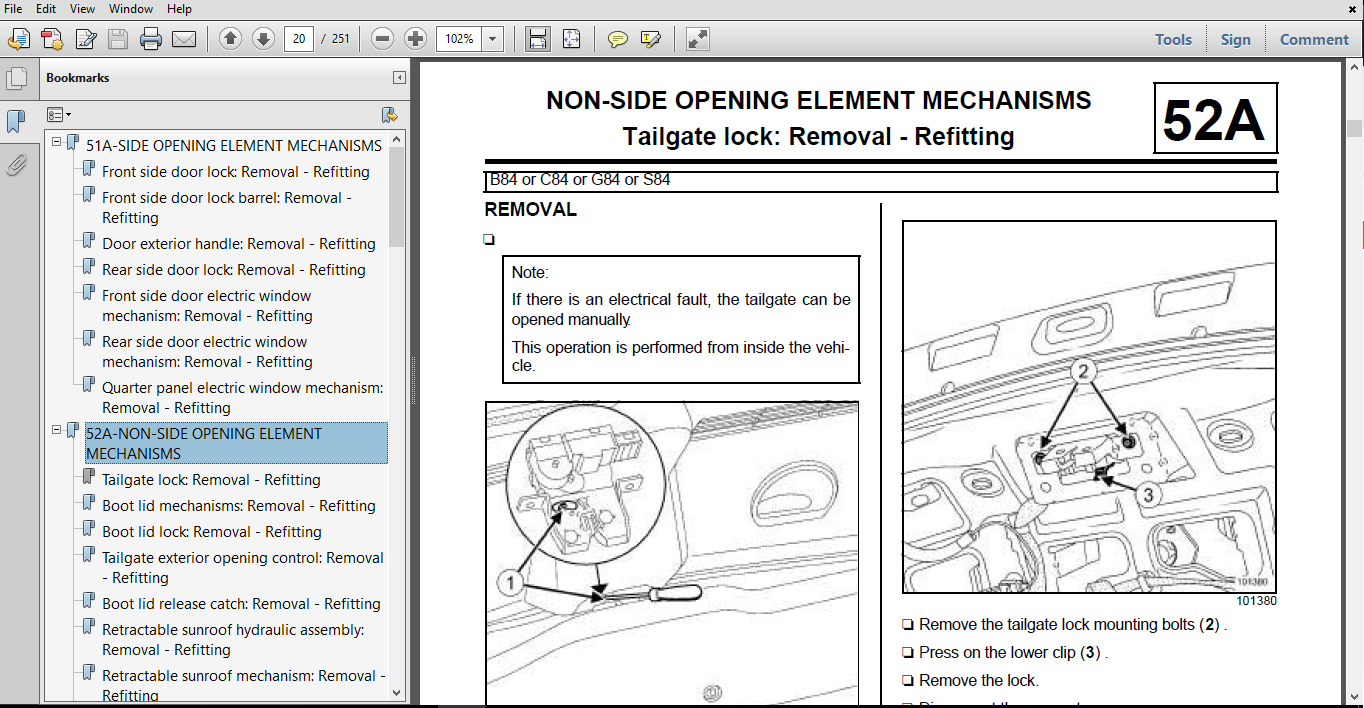This screenshot has height=708, width=1364.
Task: Enter fullscreen reading mode
Action: coord(695,39)
